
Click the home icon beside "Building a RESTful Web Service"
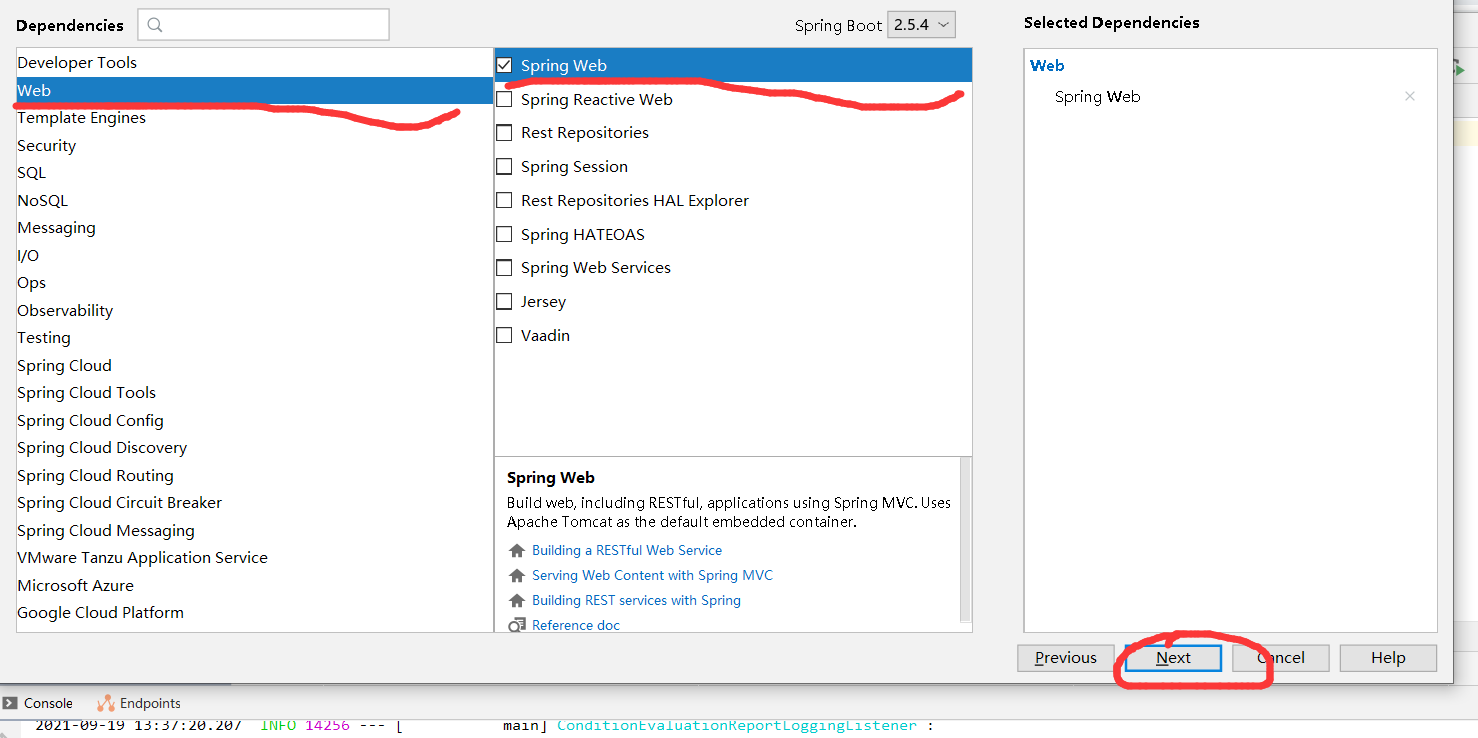tap(516, 549)
